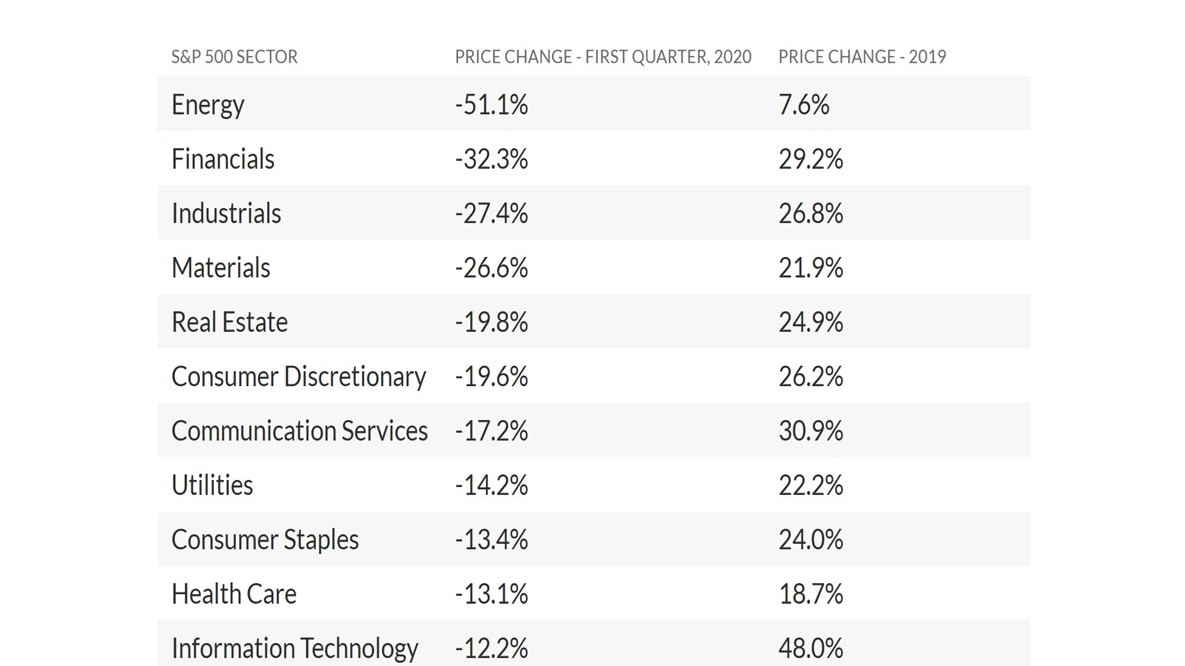Click the Industrials row label
Screen dimensions: 1185x666
pyautogui.click(x=226, y=213)
